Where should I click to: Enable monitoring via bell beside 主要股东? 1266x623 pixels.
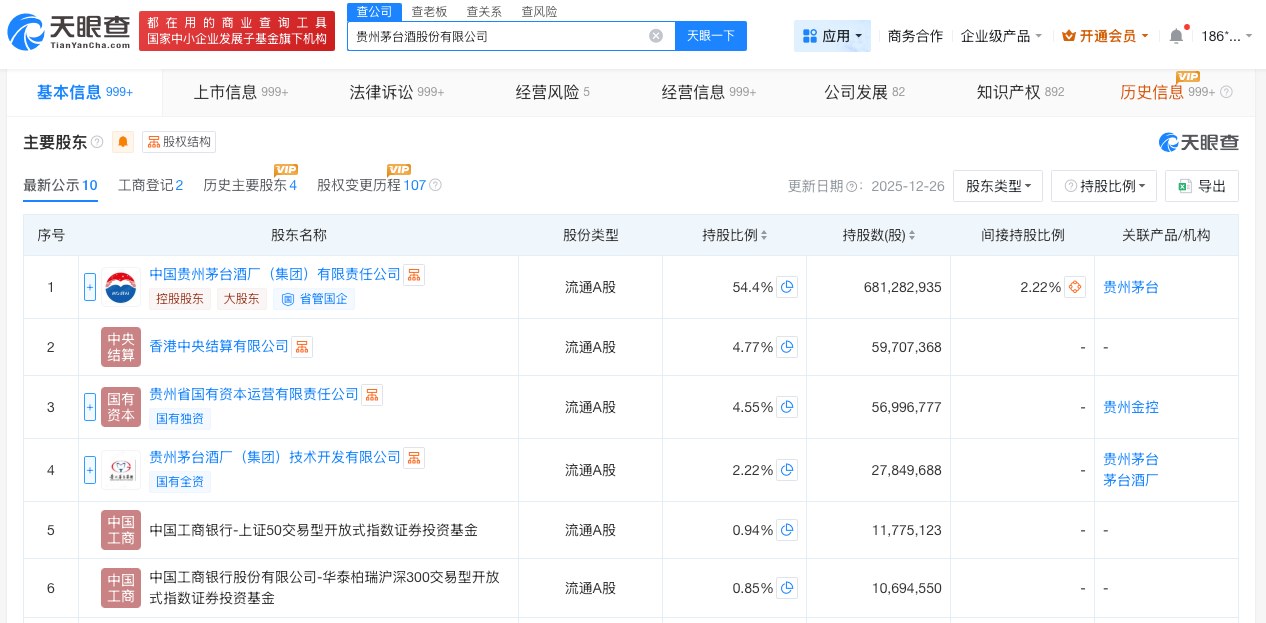(x=122, y=142)
